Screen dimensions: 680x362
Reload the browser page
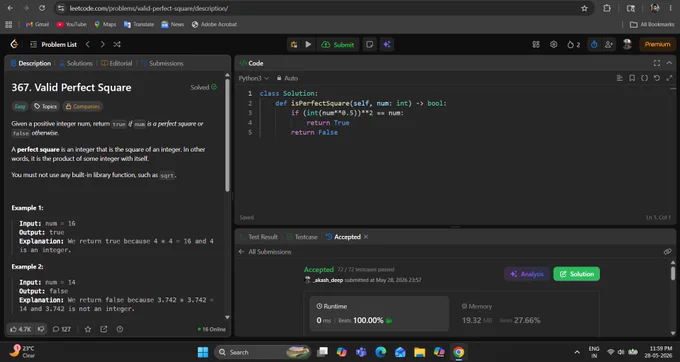[x=42, y=8]
